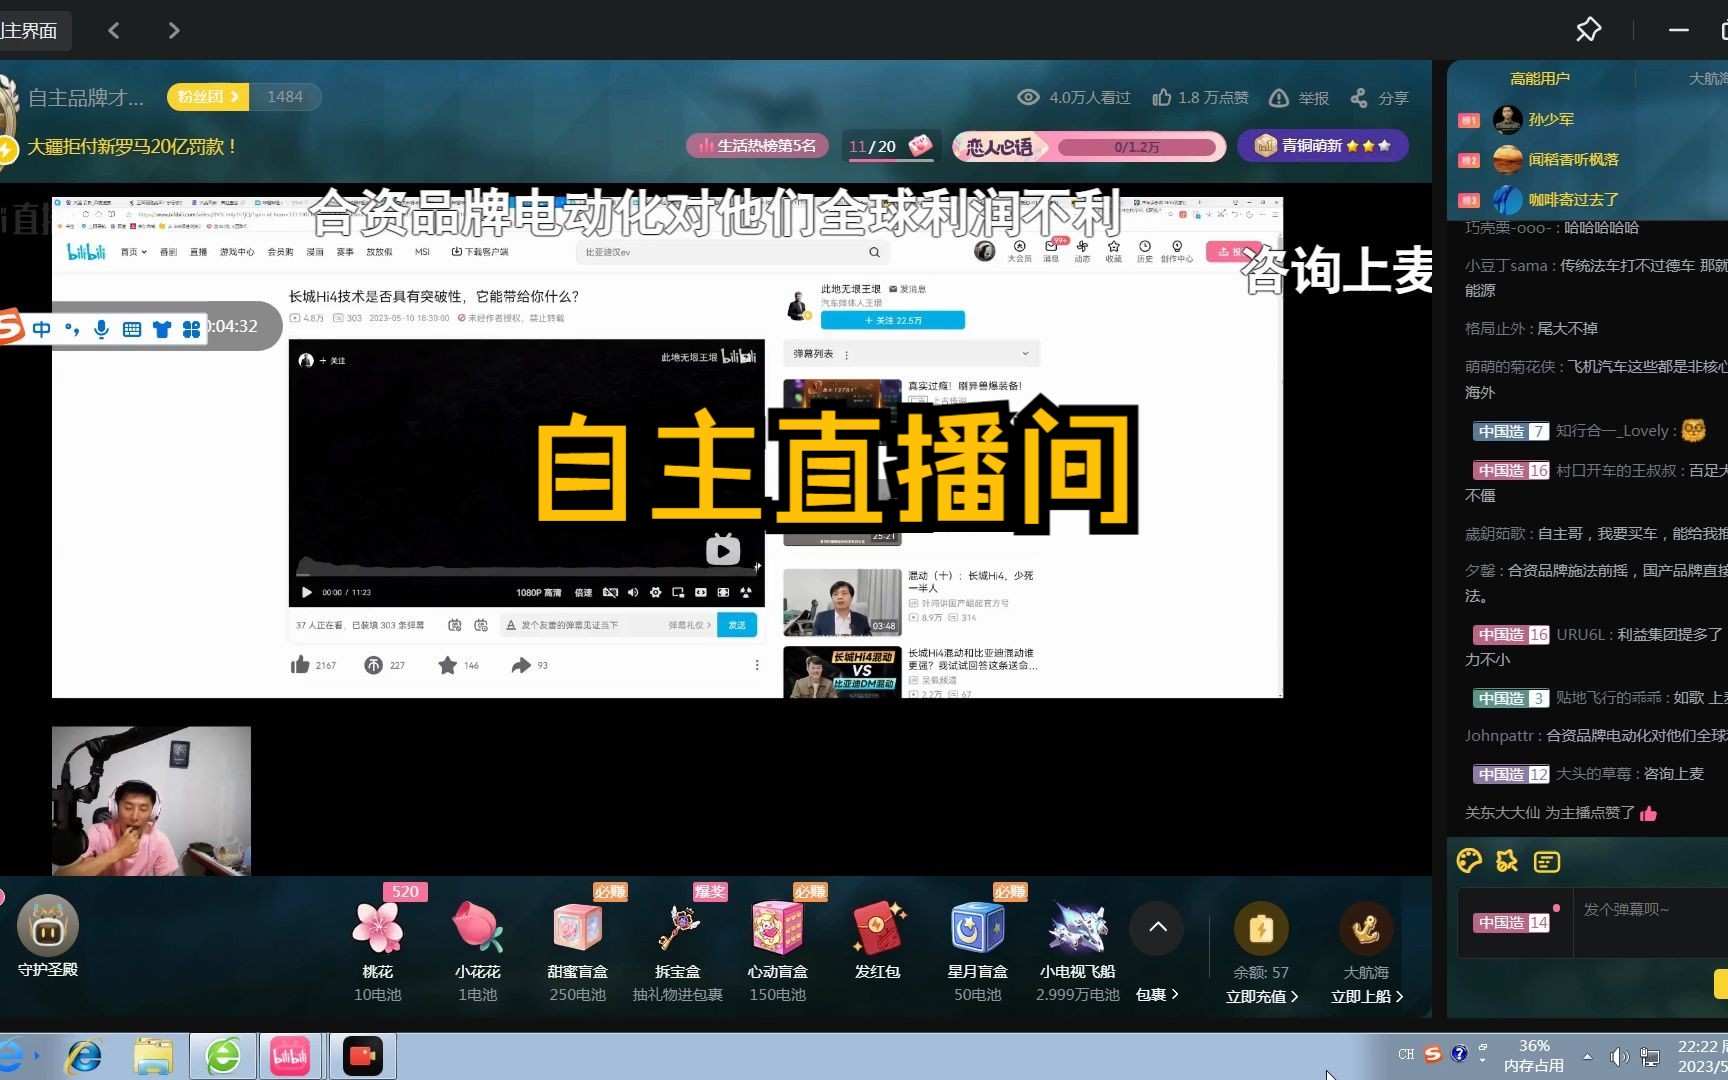Screen dimensions: 1728x1080
Task: Click user 大头的草莓 in chat
Action: click(1596, 774)
